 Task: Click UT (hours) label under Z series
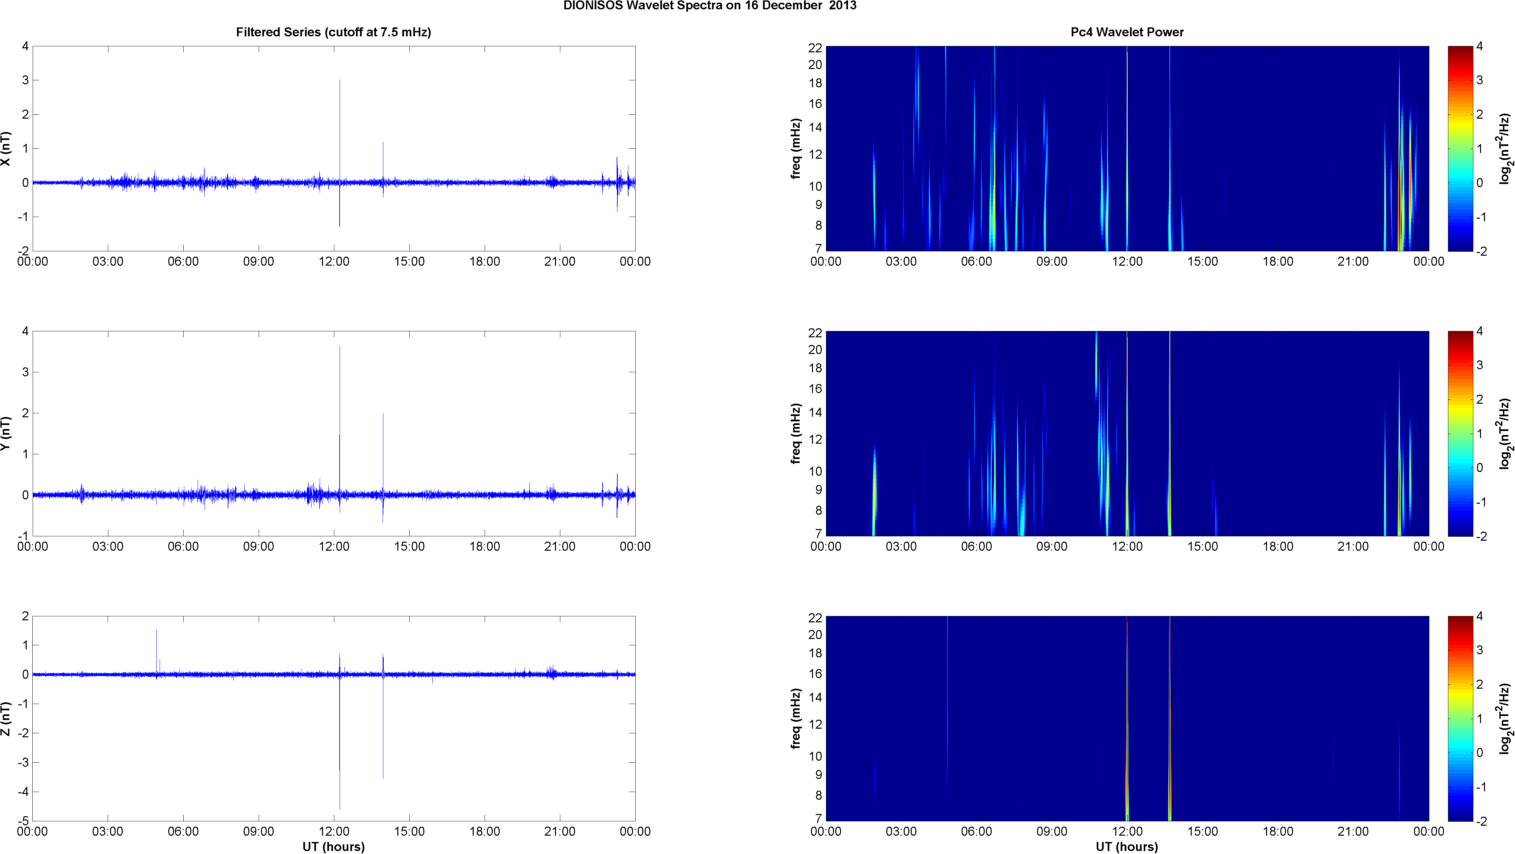(x=333, y=847)
